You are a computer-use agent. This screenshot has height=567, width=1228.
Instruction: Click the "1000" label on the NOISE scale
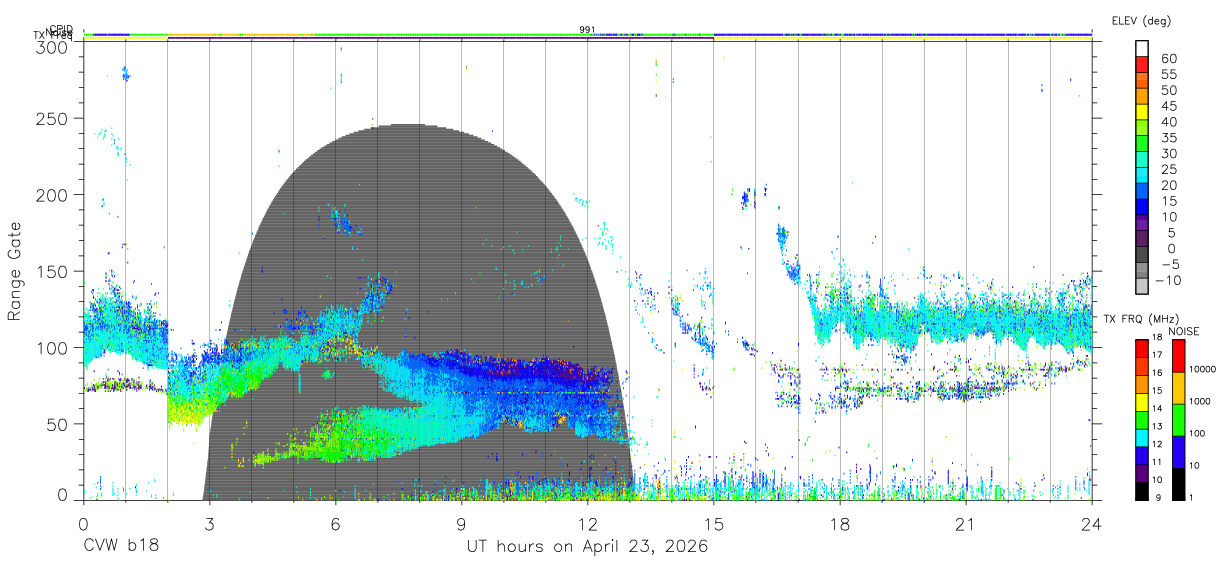pyautogui.click(x=1200, y=401)
